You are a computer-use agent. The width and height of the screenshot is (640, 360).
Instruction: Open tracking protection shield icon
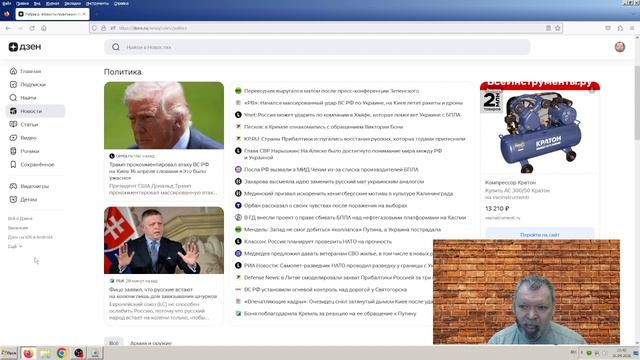tap(94, 28)
